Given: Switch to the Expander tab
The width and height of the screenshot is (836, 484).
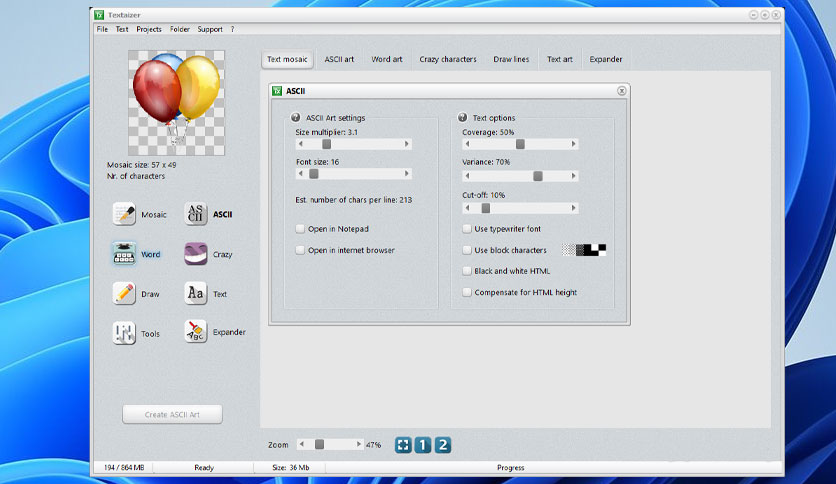Looking at the screenshot, I should pos(606,59).
